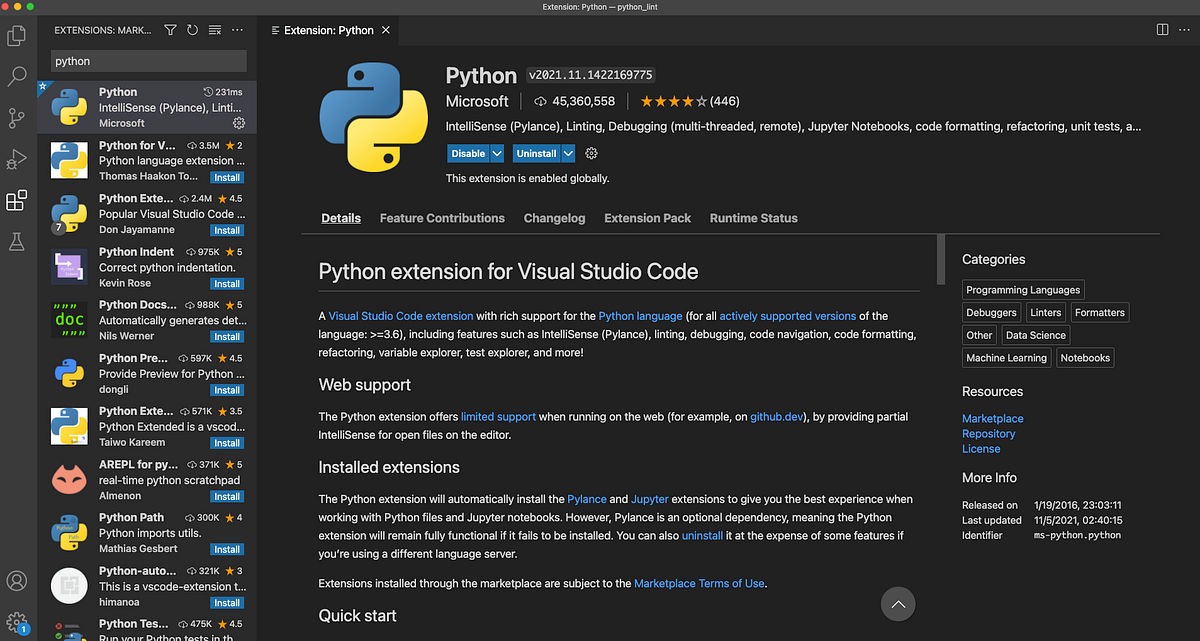Open the Run and Debug view
Screen dimensions: 1200x641
[16, 158]
